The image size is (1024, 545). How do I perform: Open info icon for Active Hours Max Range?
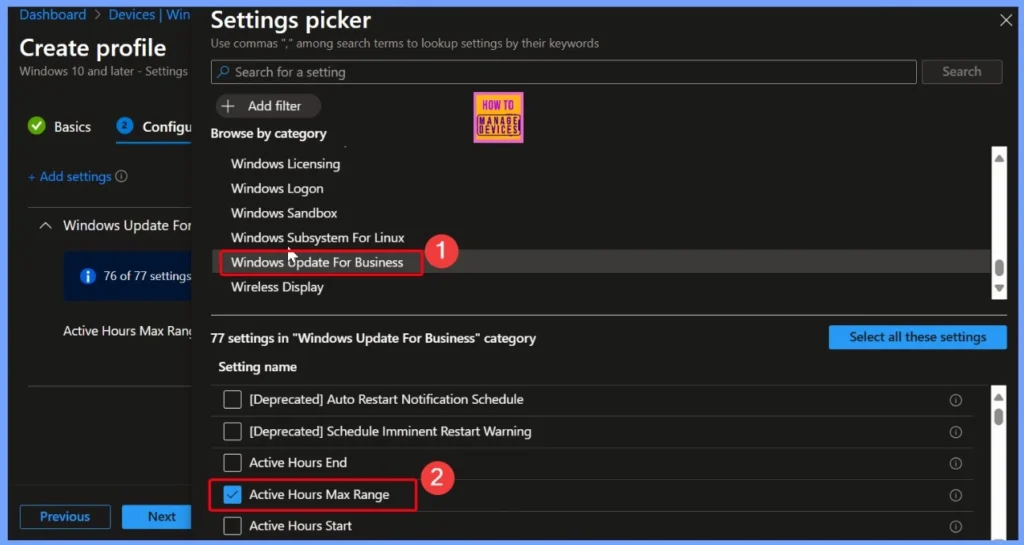[955, 495]
